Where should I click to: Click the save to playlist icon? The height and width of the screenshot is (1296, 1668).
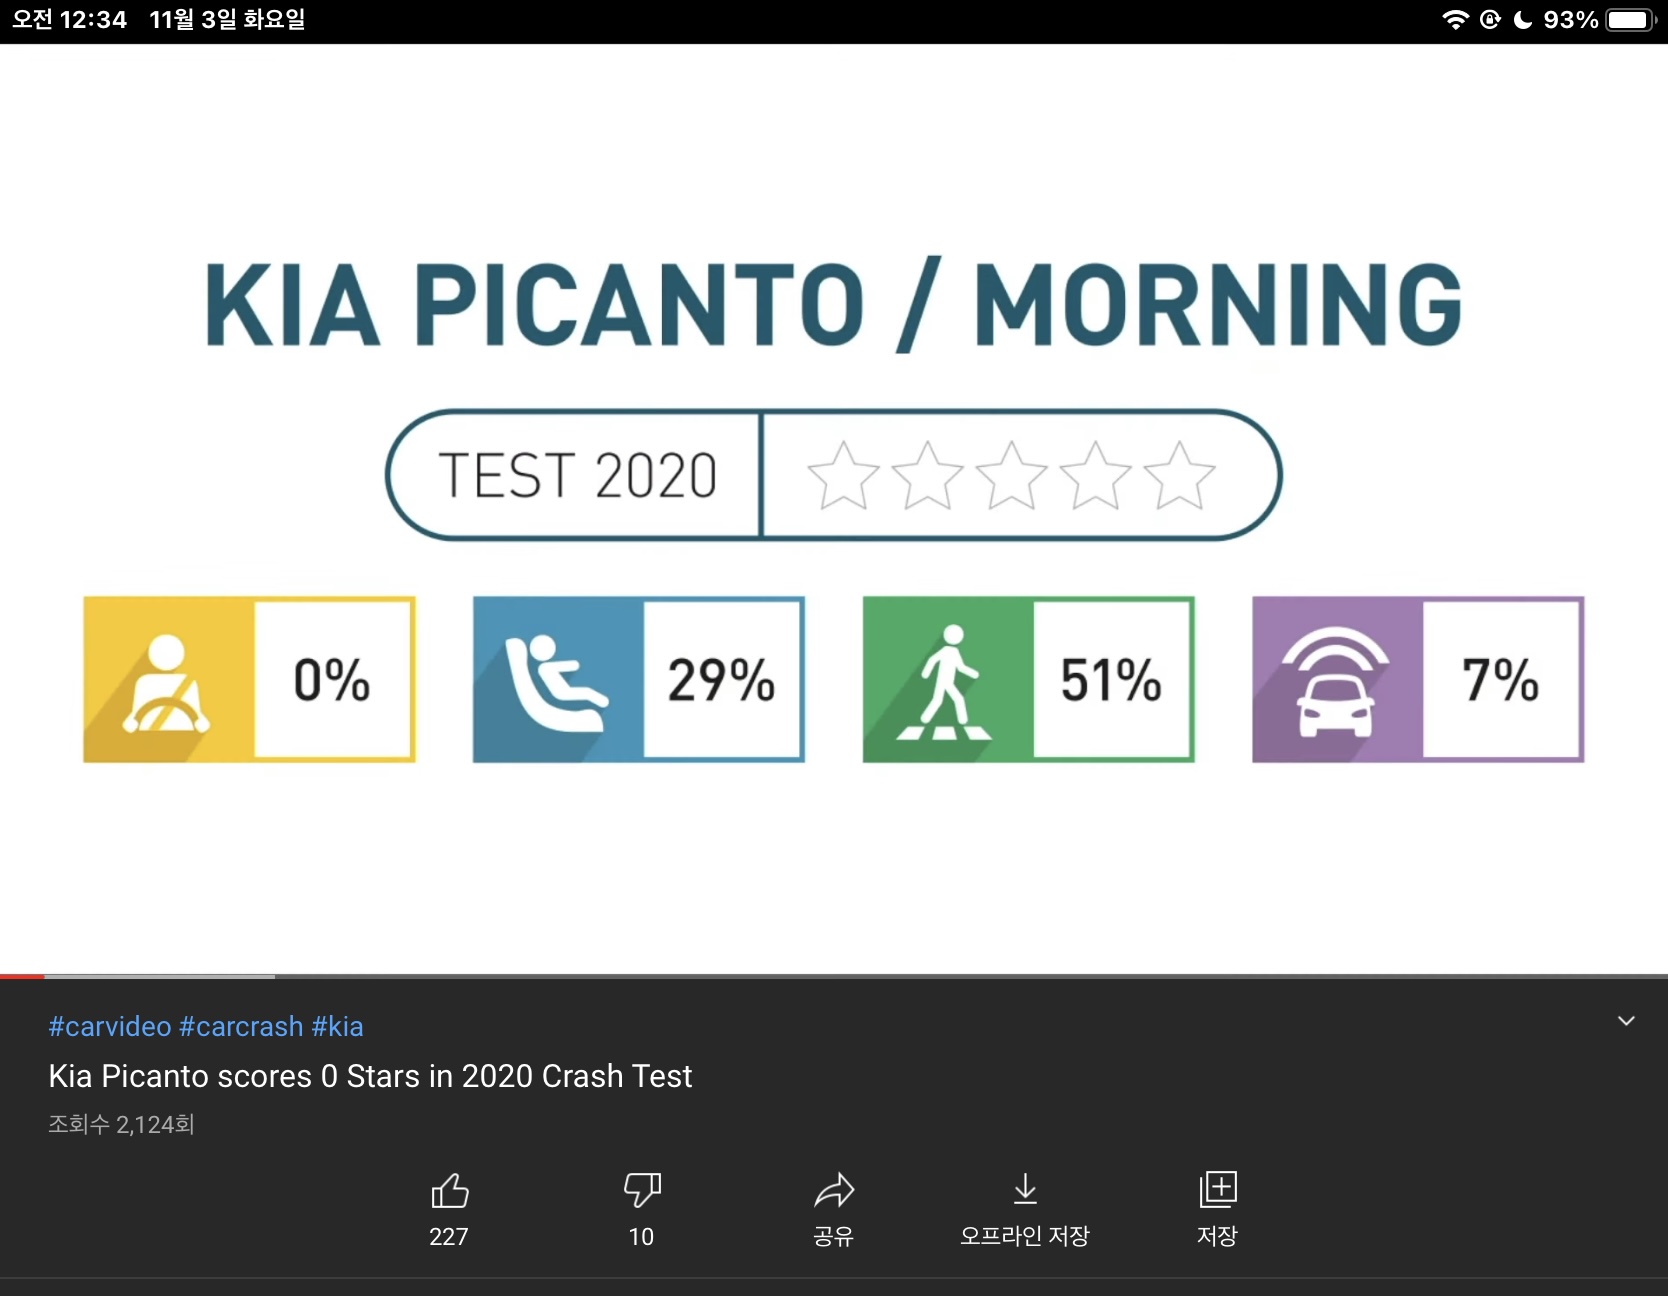1217,1190
